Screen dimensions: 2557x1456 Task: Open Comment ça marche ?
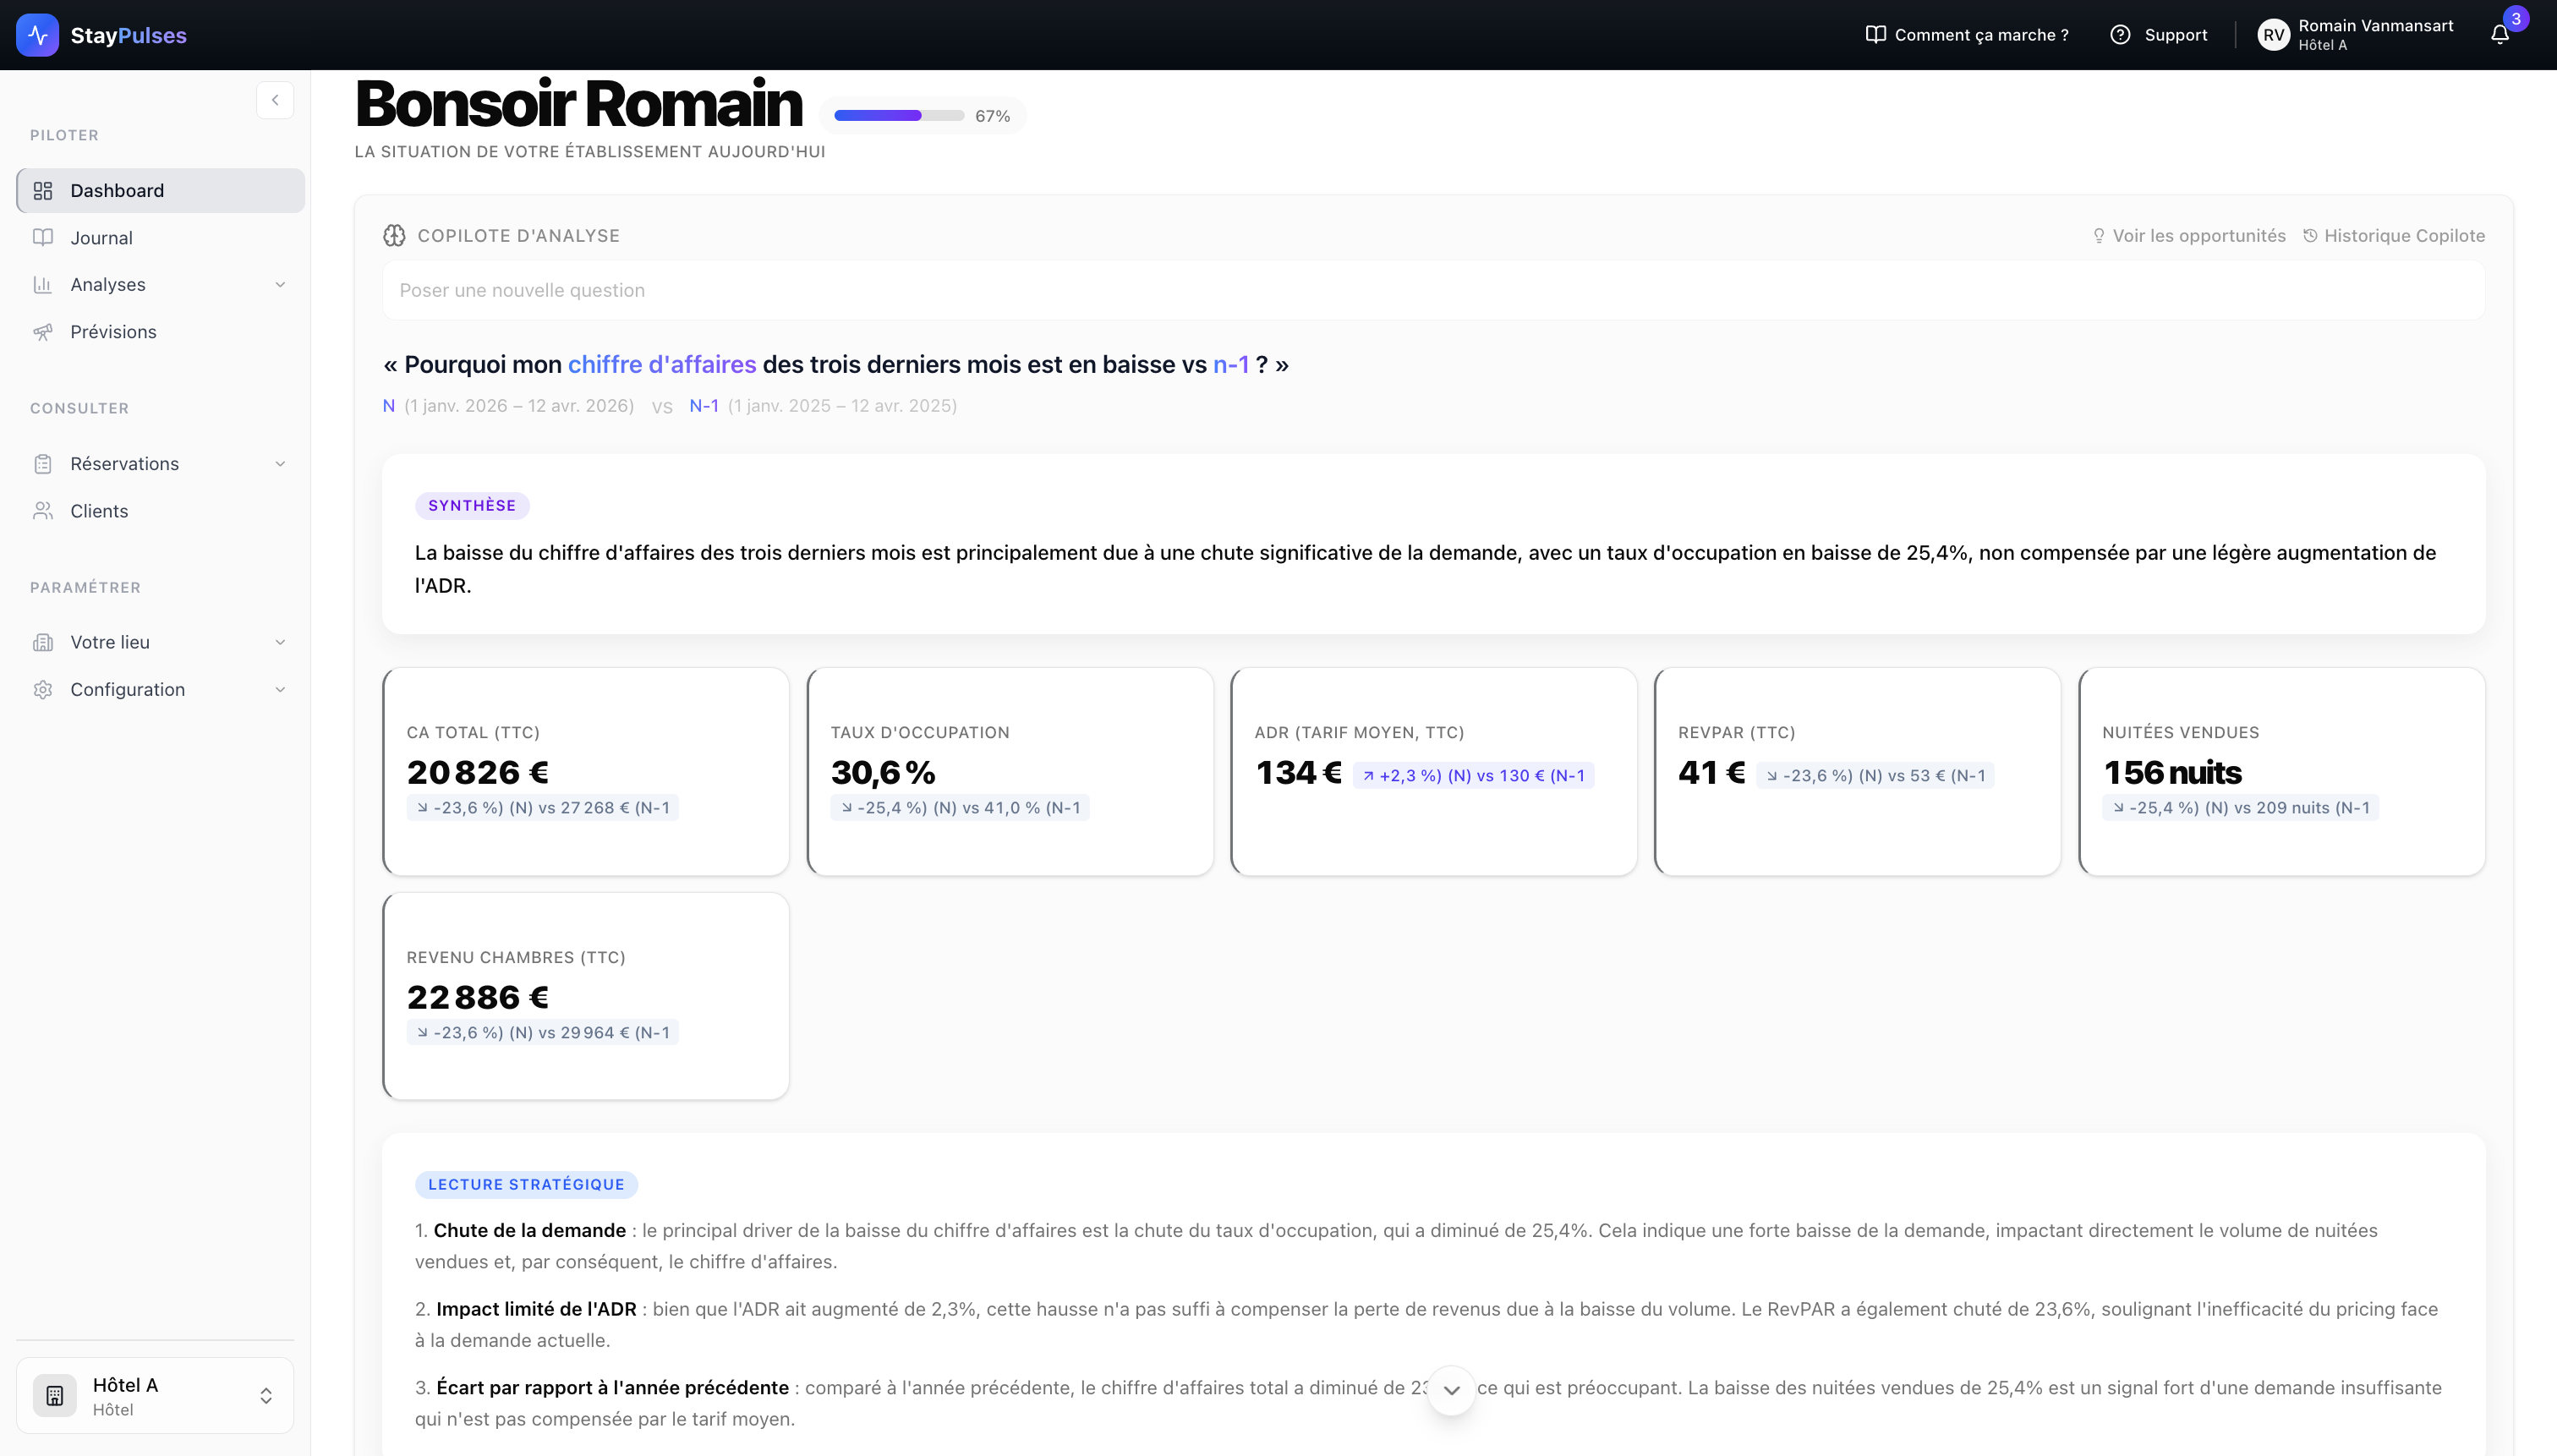pos(1966,33)
